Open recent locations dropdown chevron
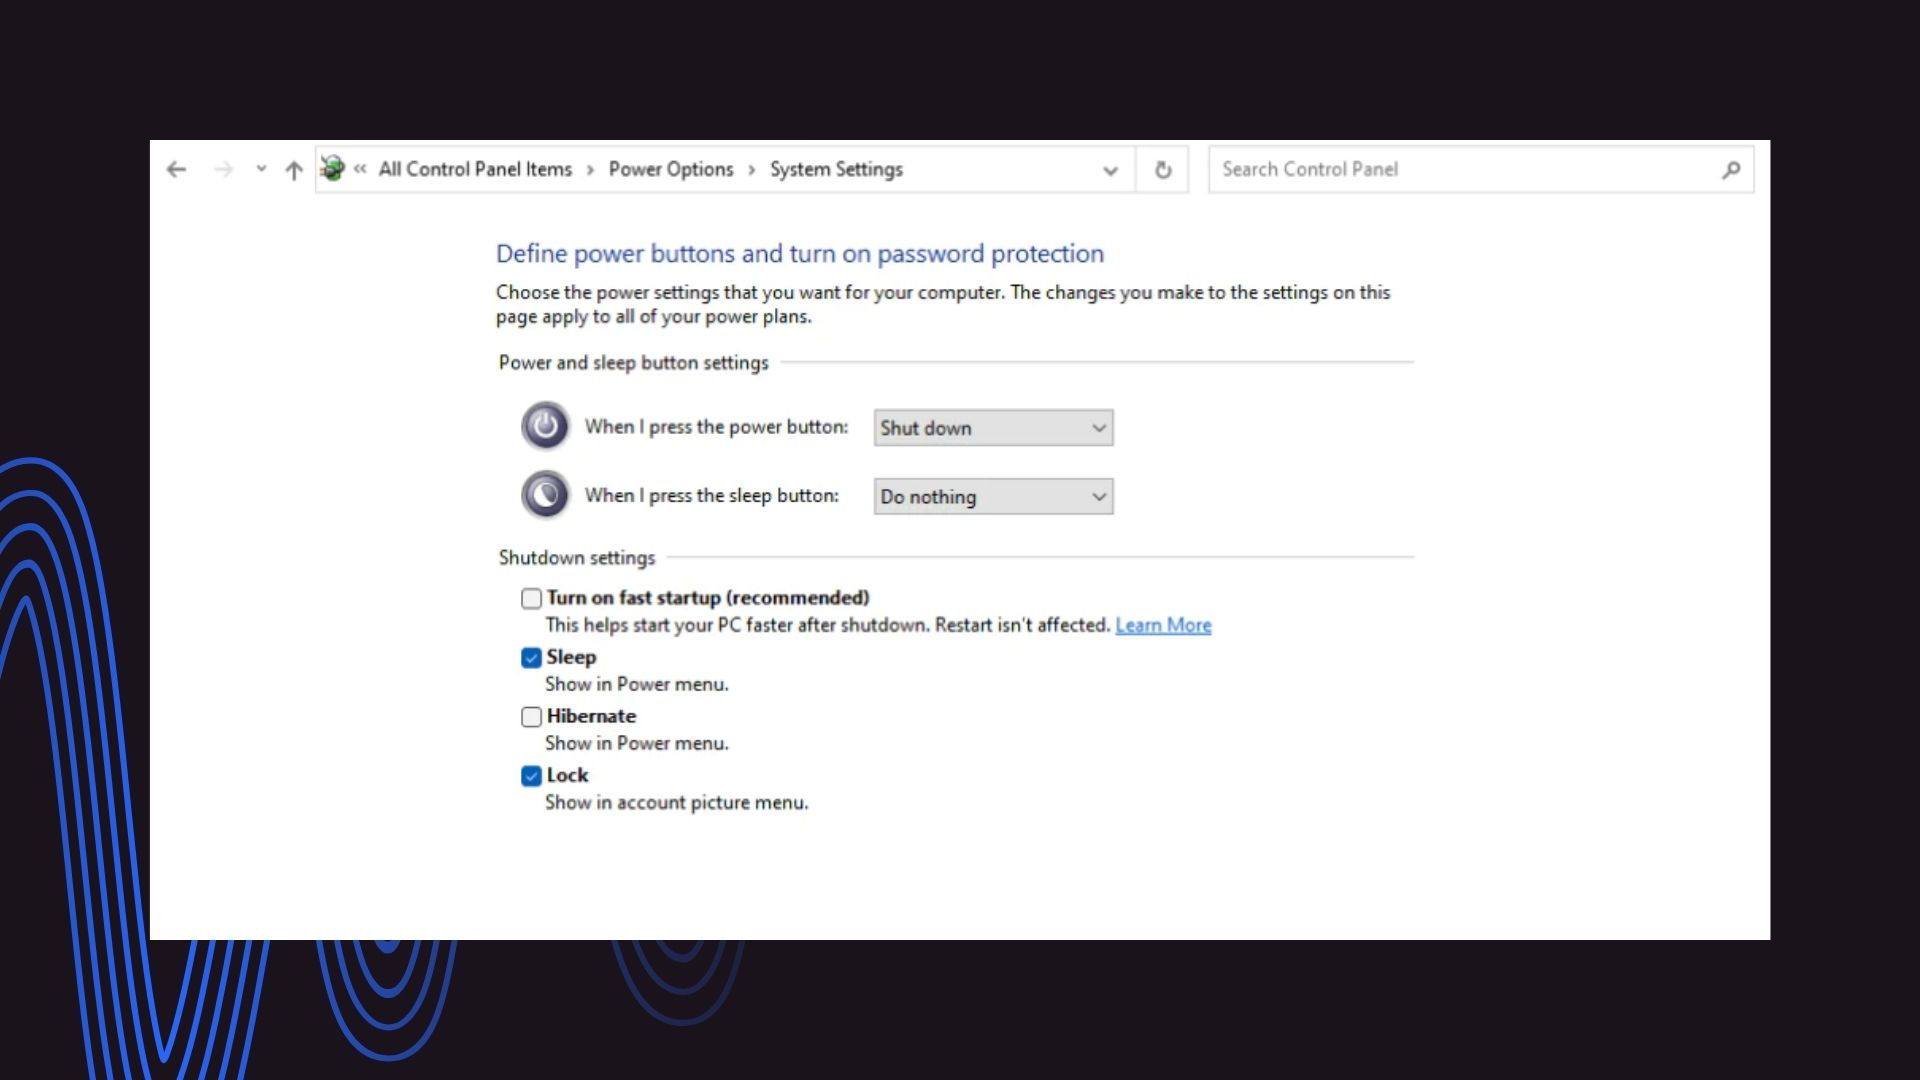 pos(261,169)
